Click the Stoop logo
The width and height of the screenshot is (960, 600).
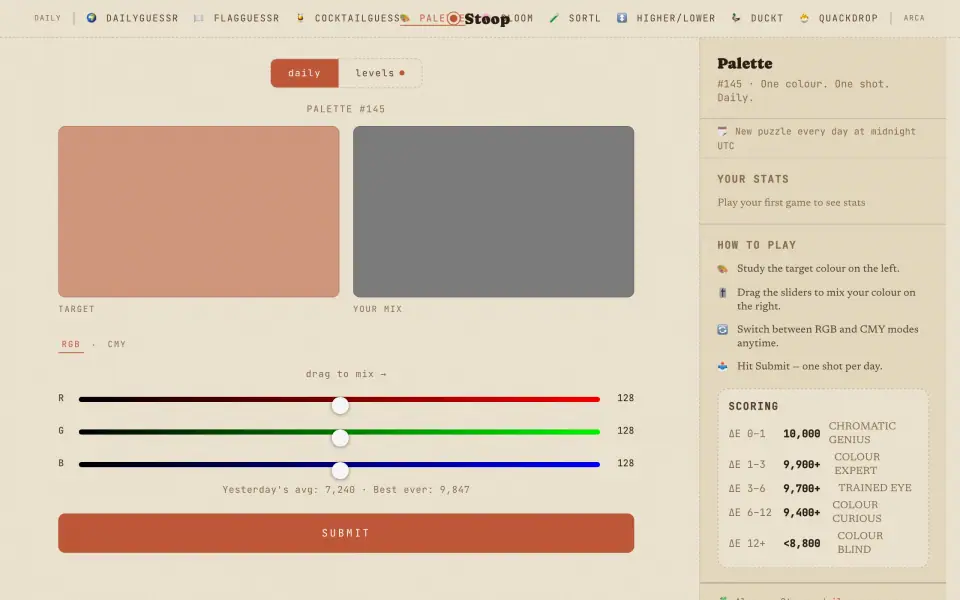(478, 18)
